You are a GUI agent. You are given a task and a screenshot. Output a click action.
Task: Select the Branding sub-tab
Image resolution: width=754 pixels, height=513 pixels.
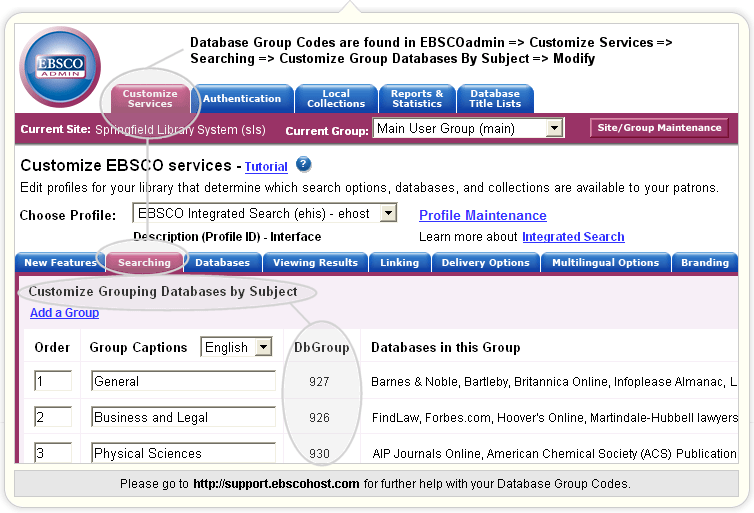pos(705,263)
